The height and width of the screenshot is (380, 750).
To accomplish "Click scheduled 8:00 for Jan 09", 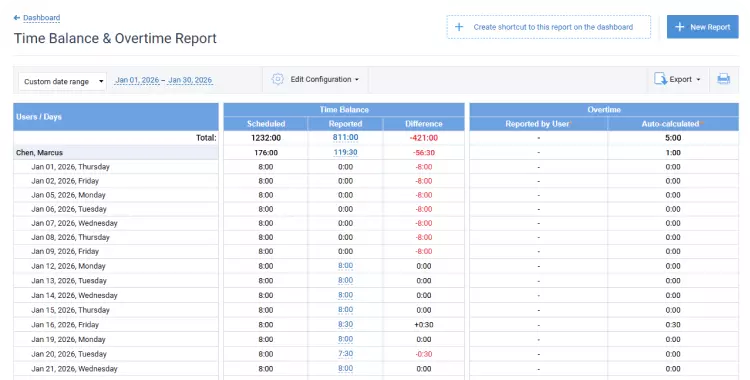I will (x=266, y=251).
